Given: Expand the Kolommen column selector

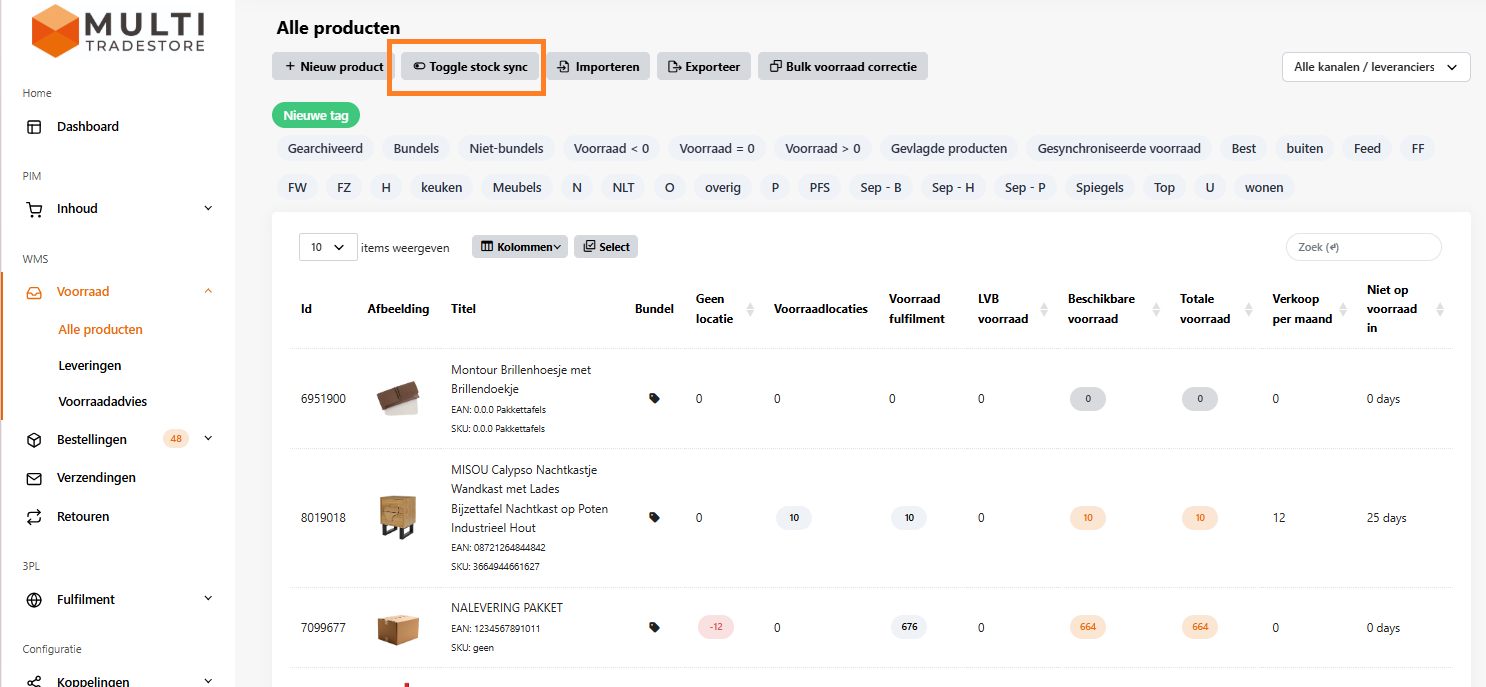Looking at the screenshot, I should [519, 247].
